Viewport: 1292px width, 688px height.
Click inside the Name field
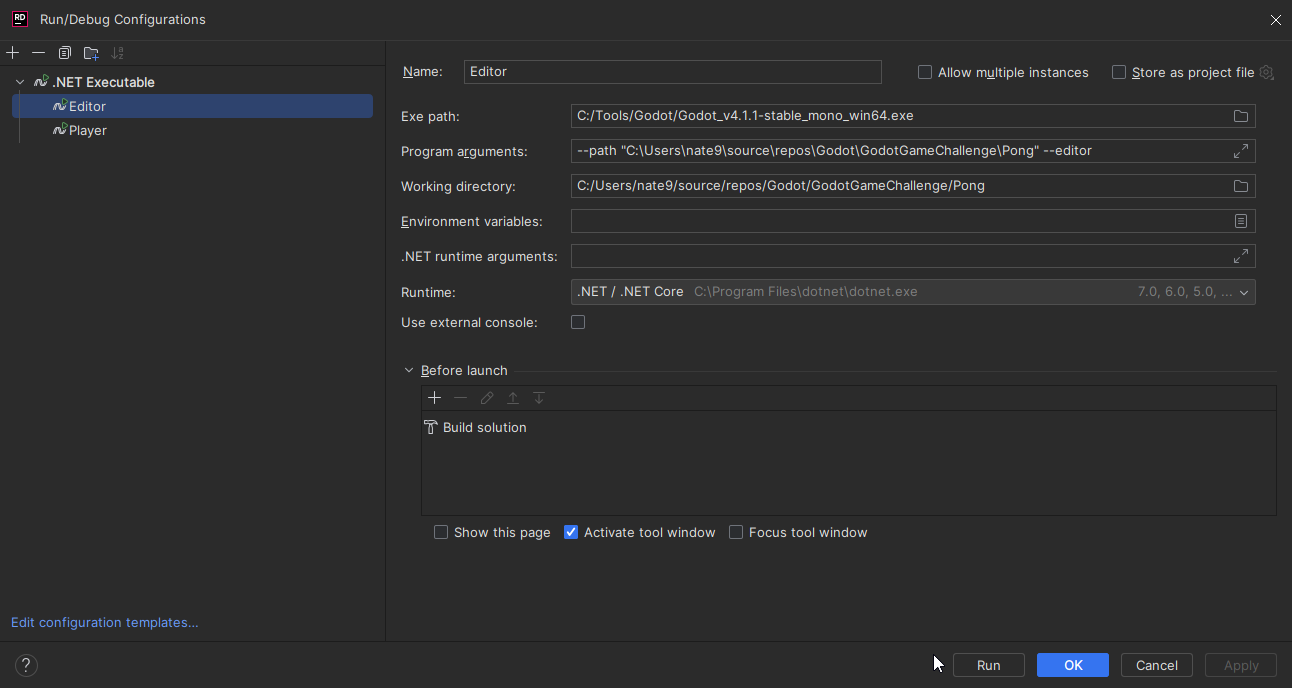pyautogui.click(x=672, y=72)
